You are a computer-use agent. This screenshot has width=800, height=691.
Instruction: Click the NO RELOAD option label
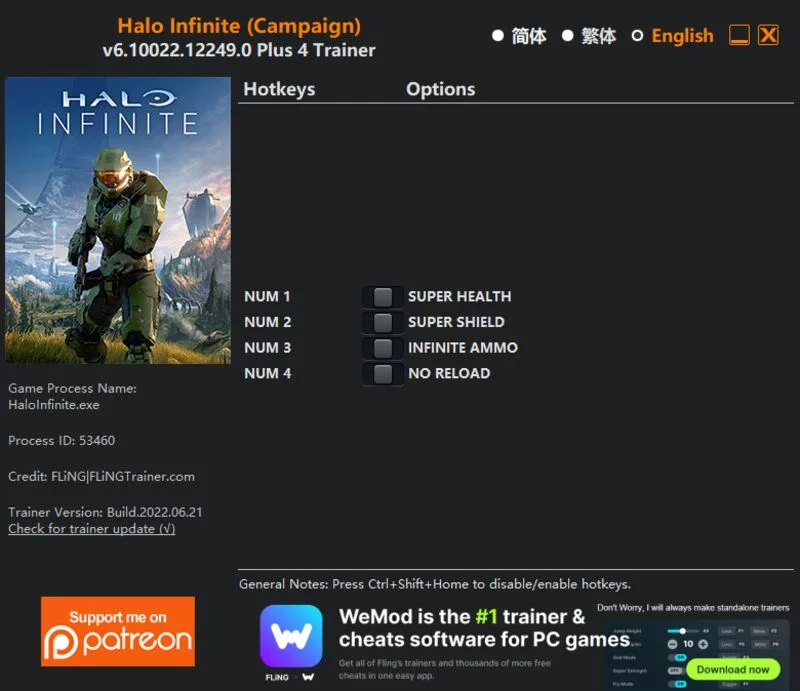(449, 374)
